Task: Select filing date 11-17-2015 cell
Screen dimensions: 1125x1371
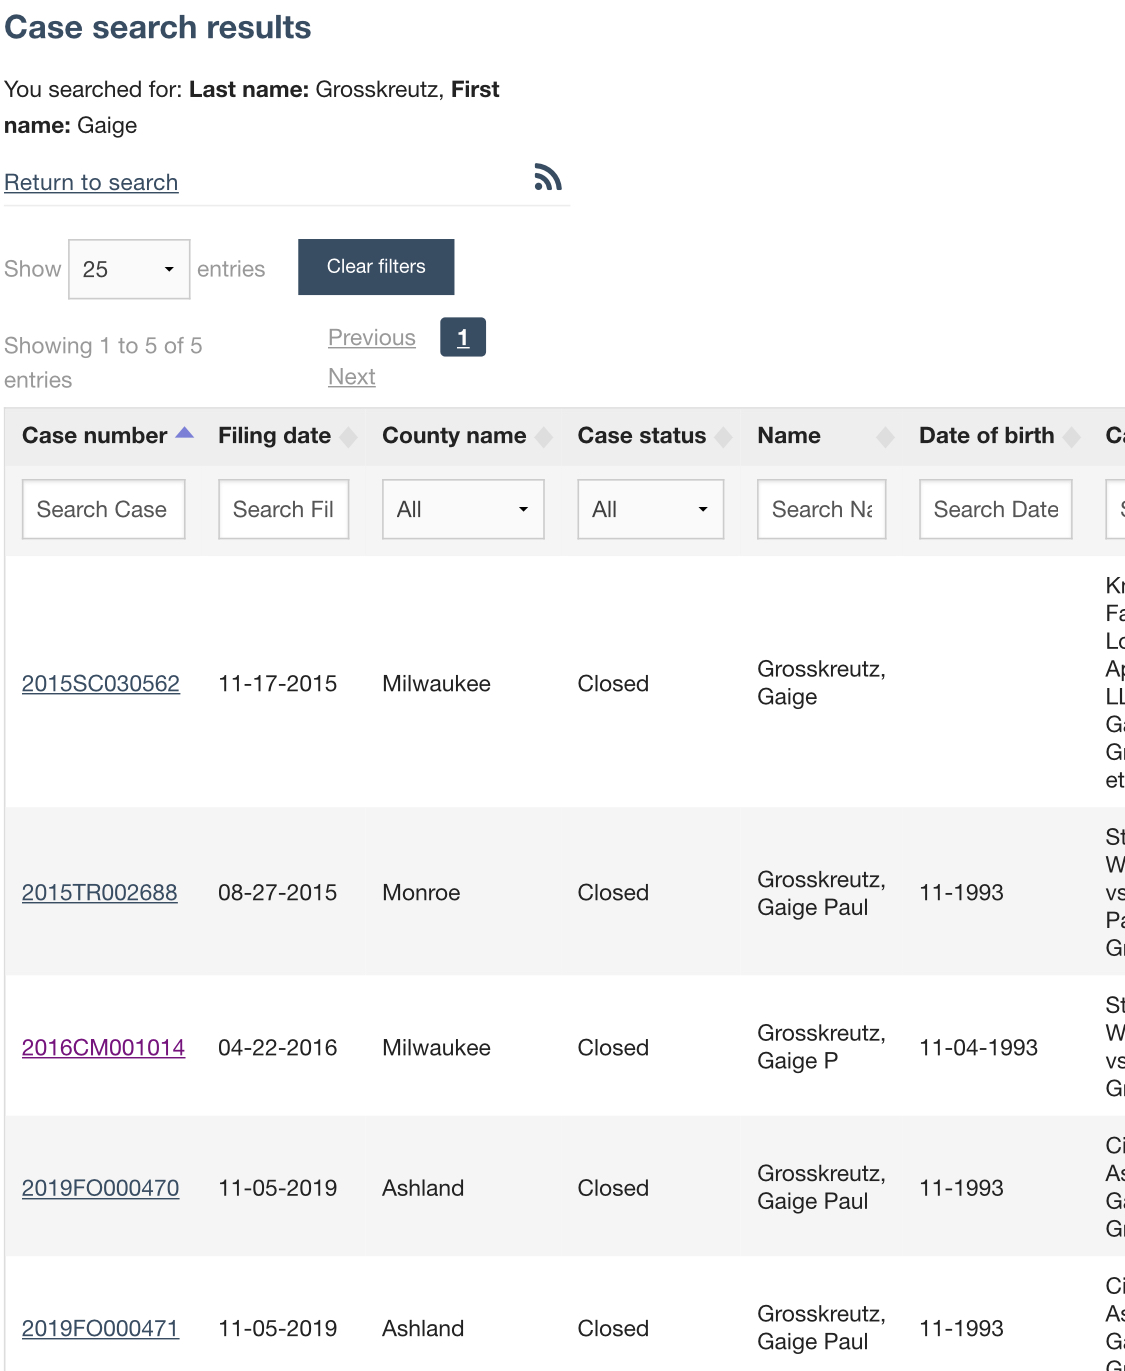Action: pos(278,684)
